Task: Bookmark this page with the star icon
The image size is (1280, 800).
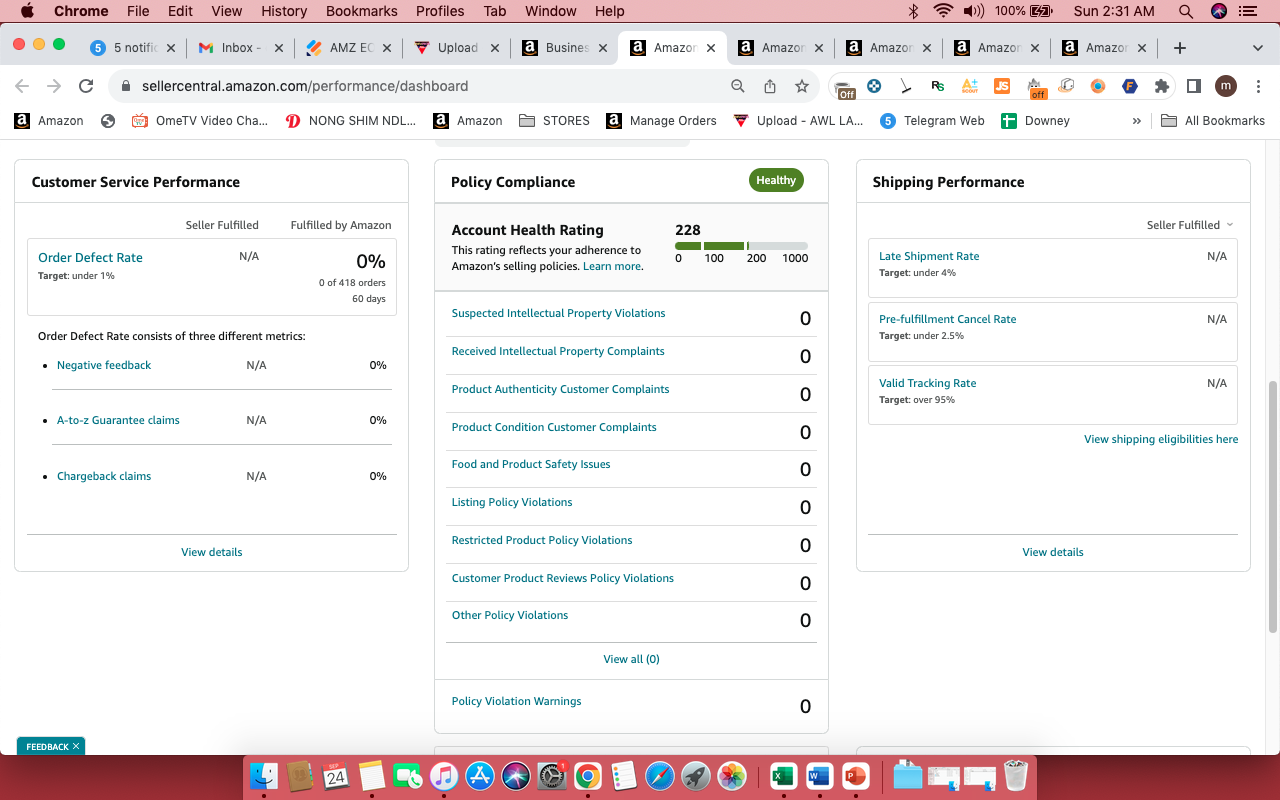Action: click(802, 86)
